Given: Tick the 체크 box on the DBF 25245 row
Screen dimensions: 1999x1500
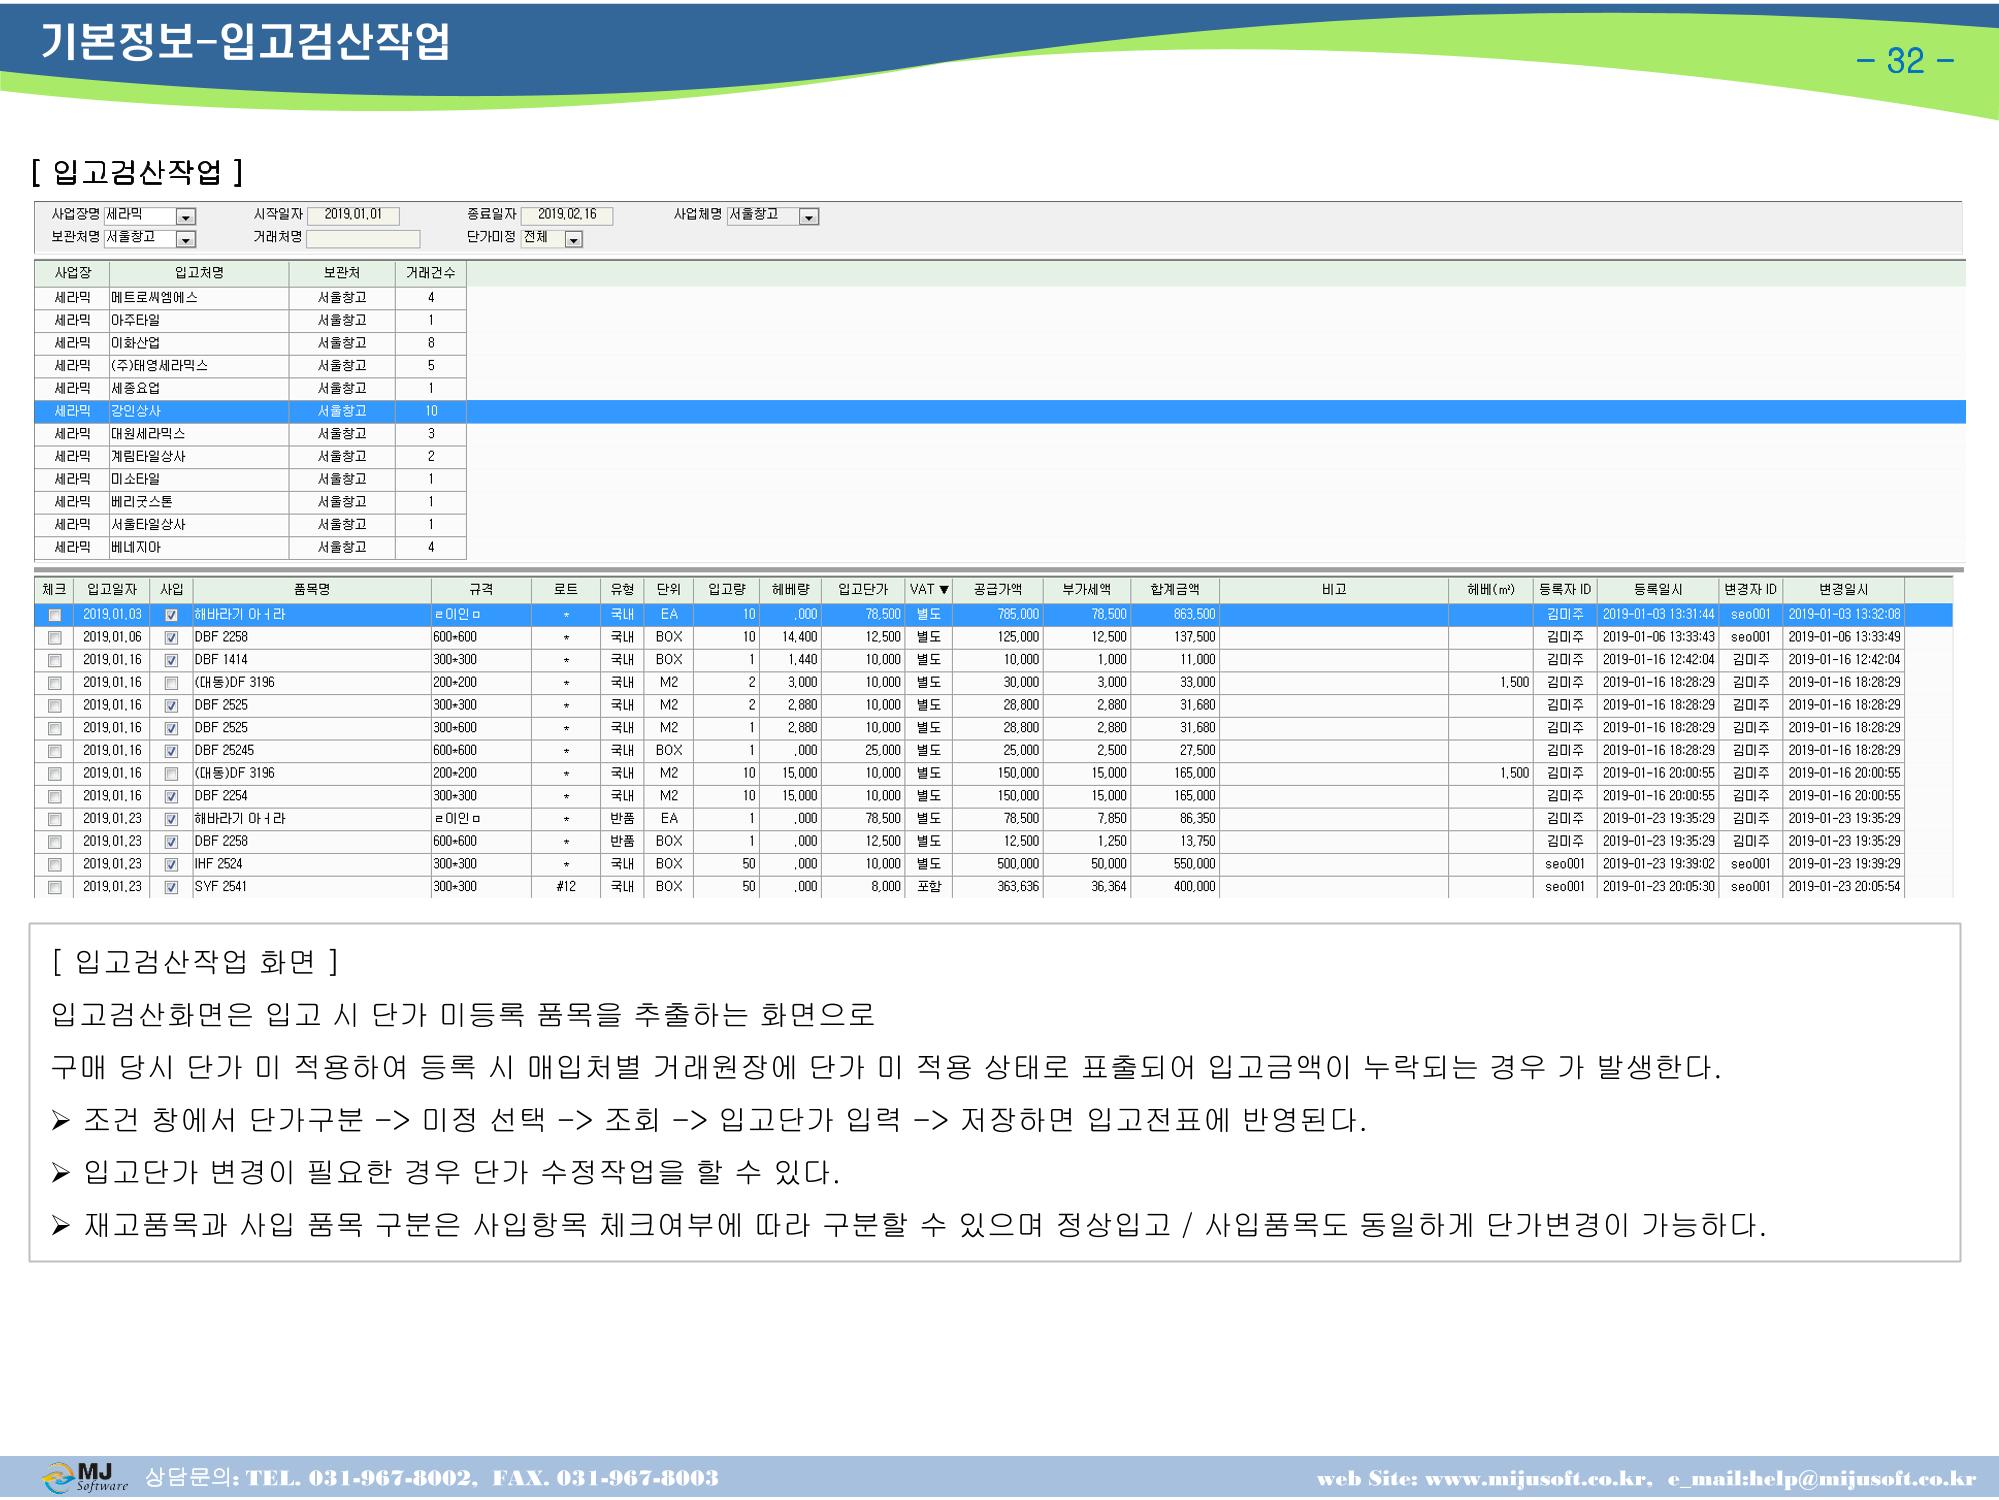Looking at the screenshot, I should click(55, 751).
